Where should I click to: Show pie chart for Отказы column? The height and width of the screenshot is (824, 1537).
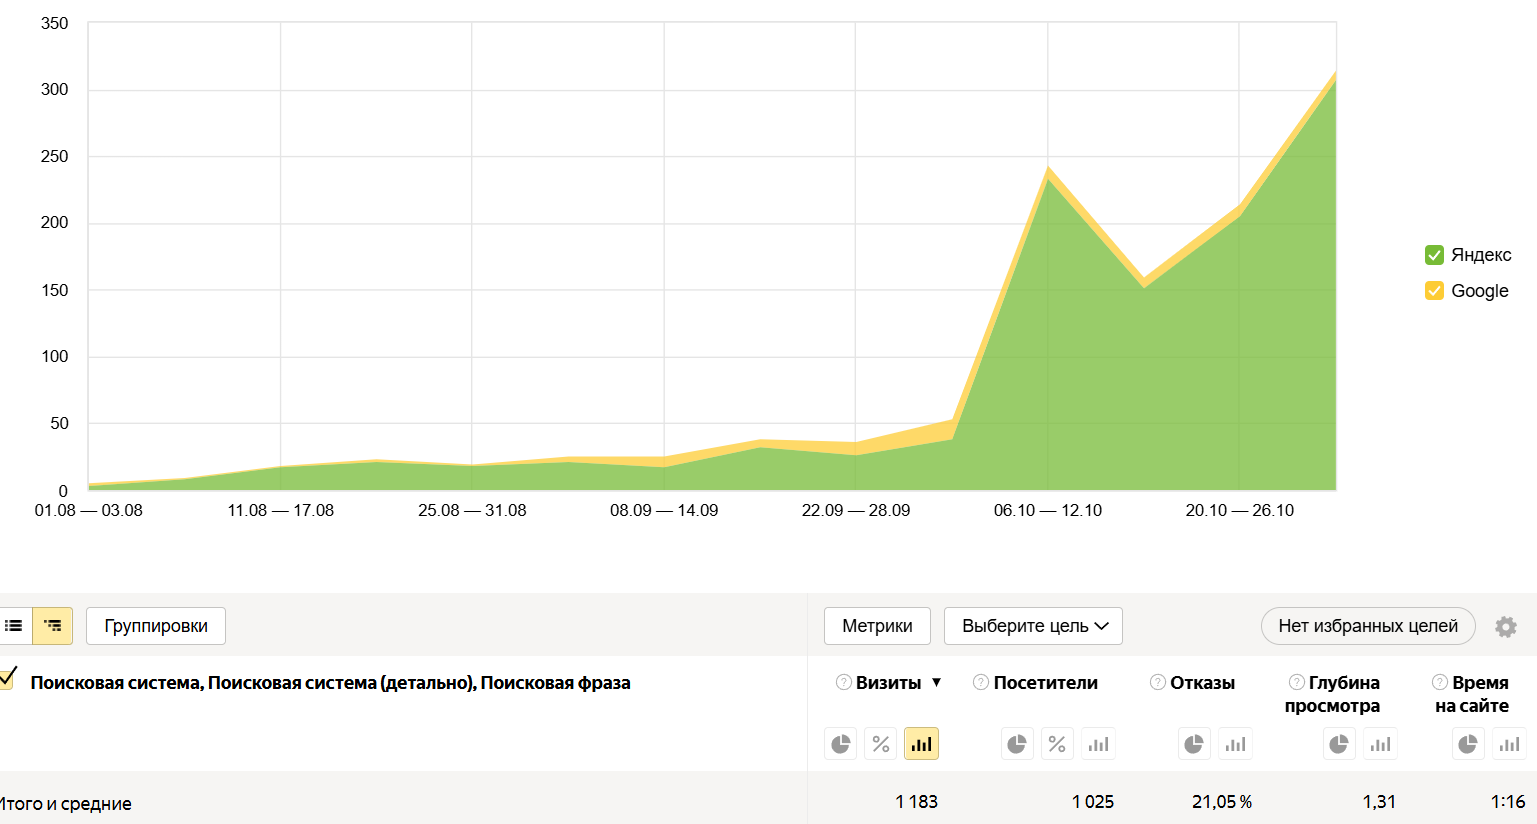[x=1193, y=744]
